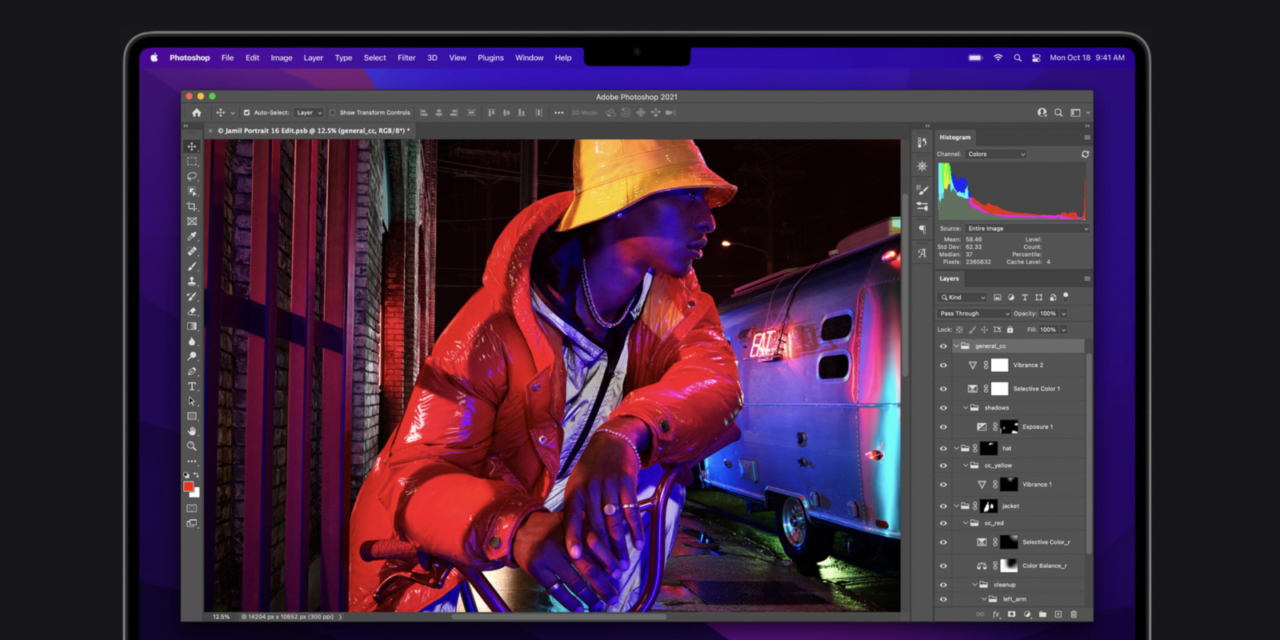Open the Filter menu
Screen dimensions: 1280x640
tap(406, 58)
